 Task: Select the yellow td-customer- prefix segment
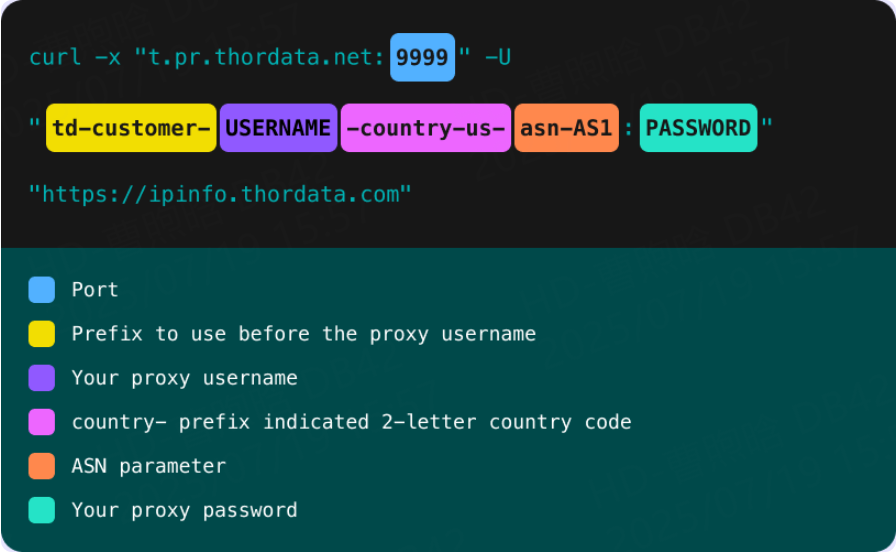[x=131, y=128]
